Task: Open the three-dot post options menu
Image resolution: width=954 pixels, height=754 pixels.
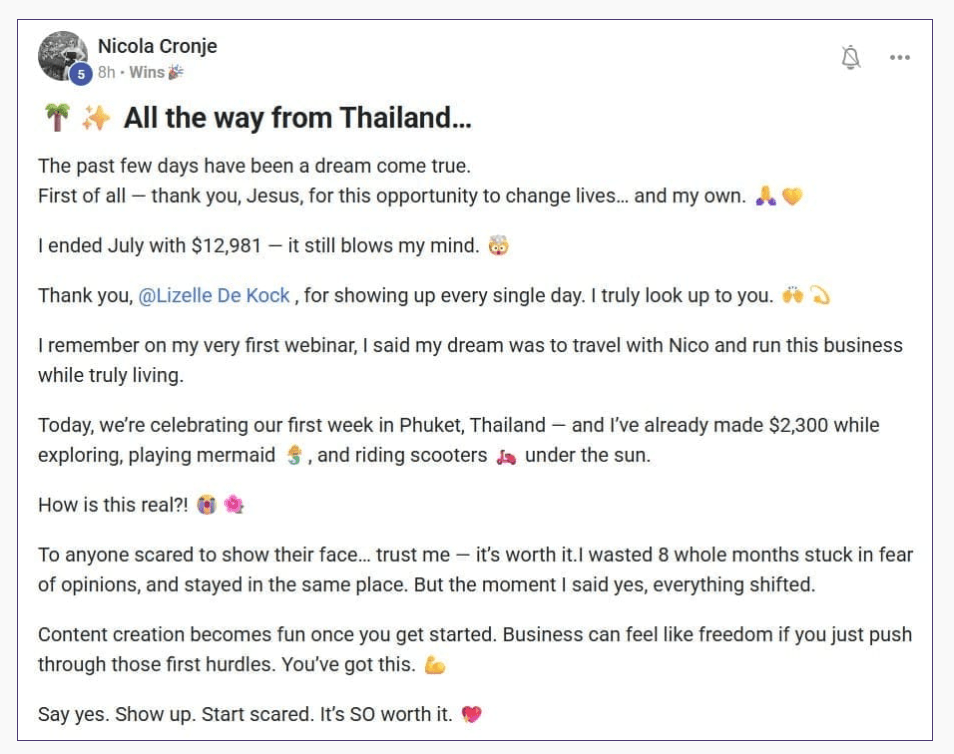Action: (900, 58)
